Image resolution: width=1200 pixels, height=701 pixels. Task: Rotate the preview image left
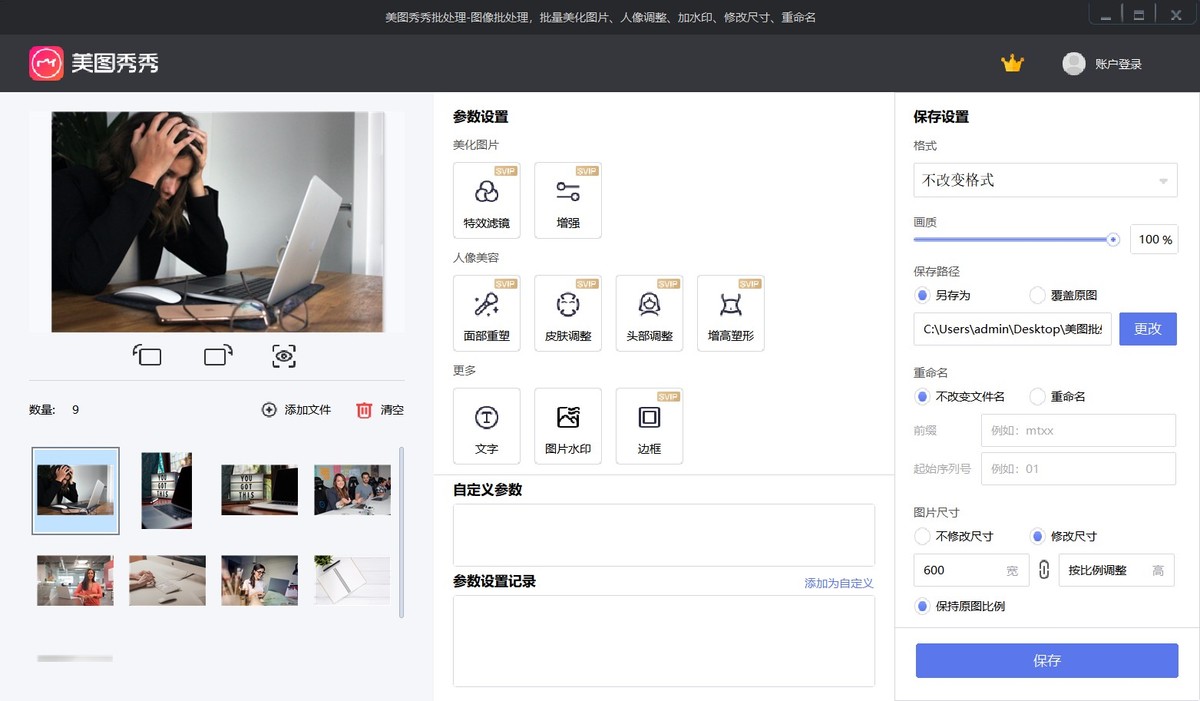pyautogui.click(x=147, y=355)
